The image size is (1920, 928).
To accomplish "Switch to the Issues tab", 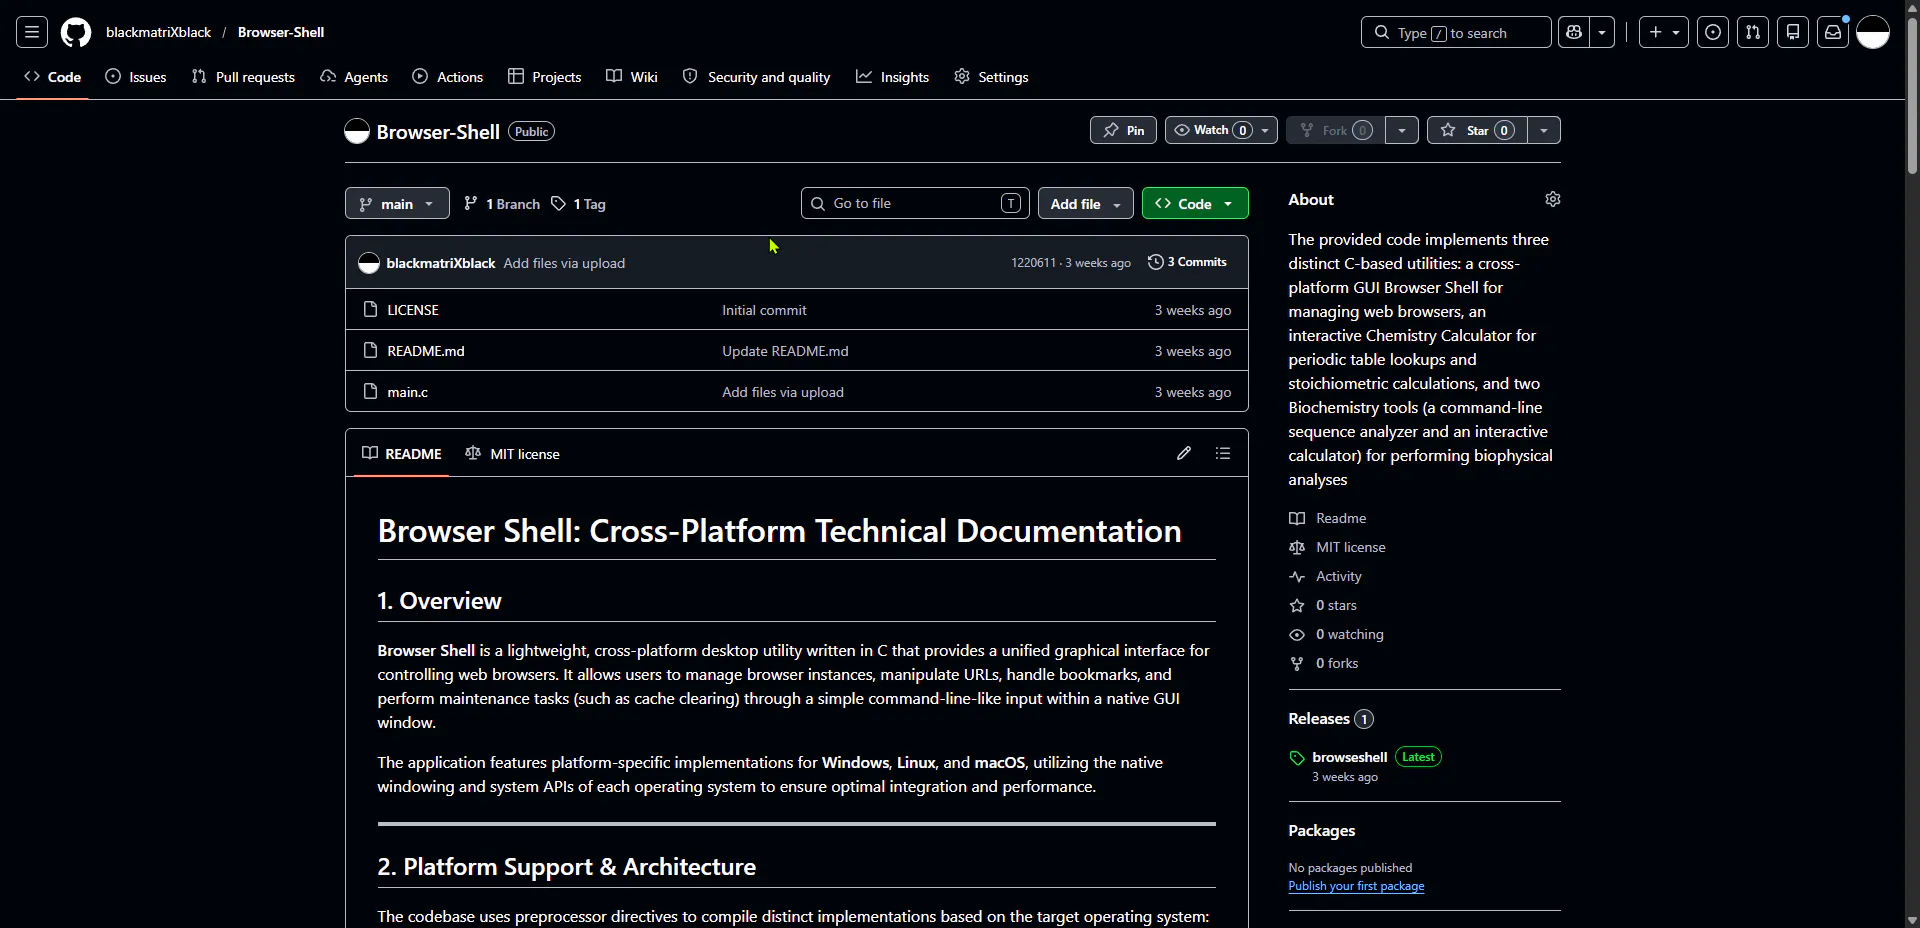I will click(x=136, y=77).
